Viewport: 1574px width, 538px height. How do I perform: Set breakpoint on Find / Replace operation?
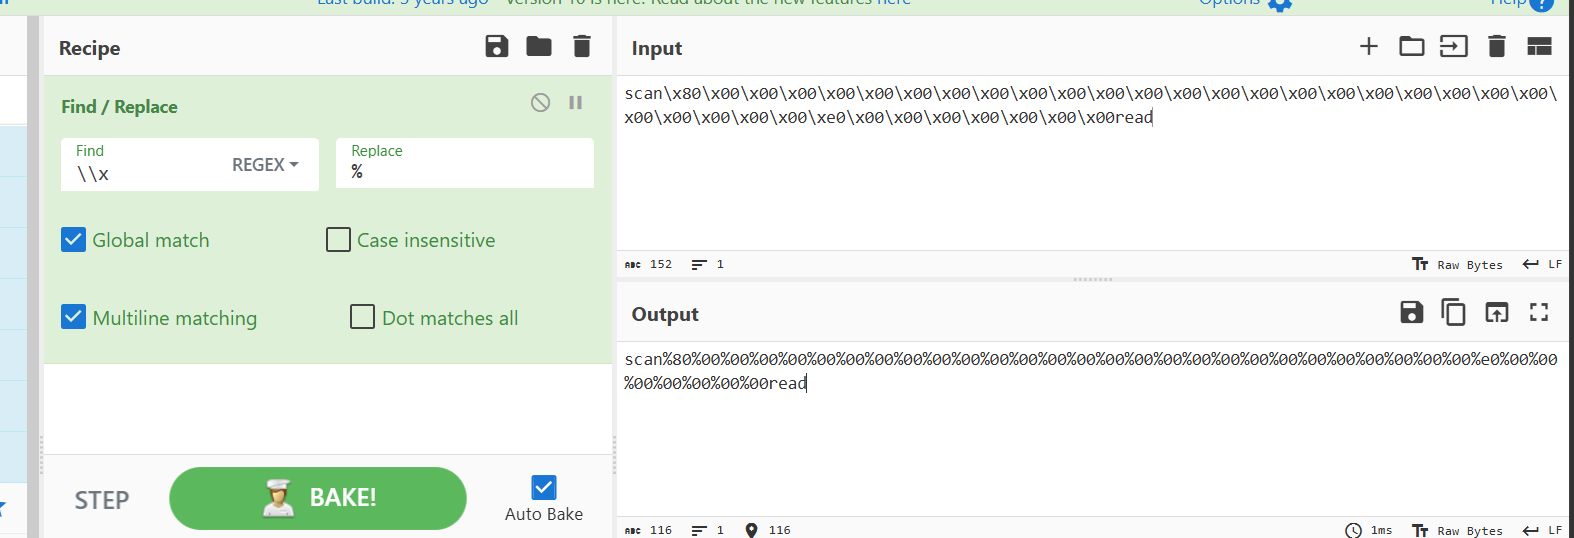coord(576,102)
